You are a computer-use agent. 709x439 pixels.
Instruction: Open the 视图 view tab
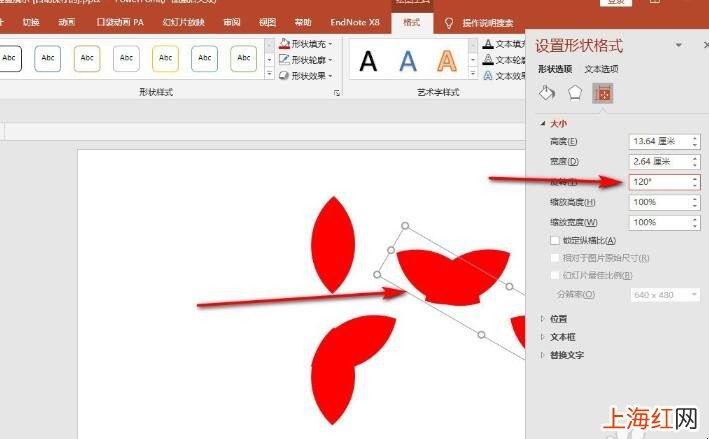pos(268,22)
